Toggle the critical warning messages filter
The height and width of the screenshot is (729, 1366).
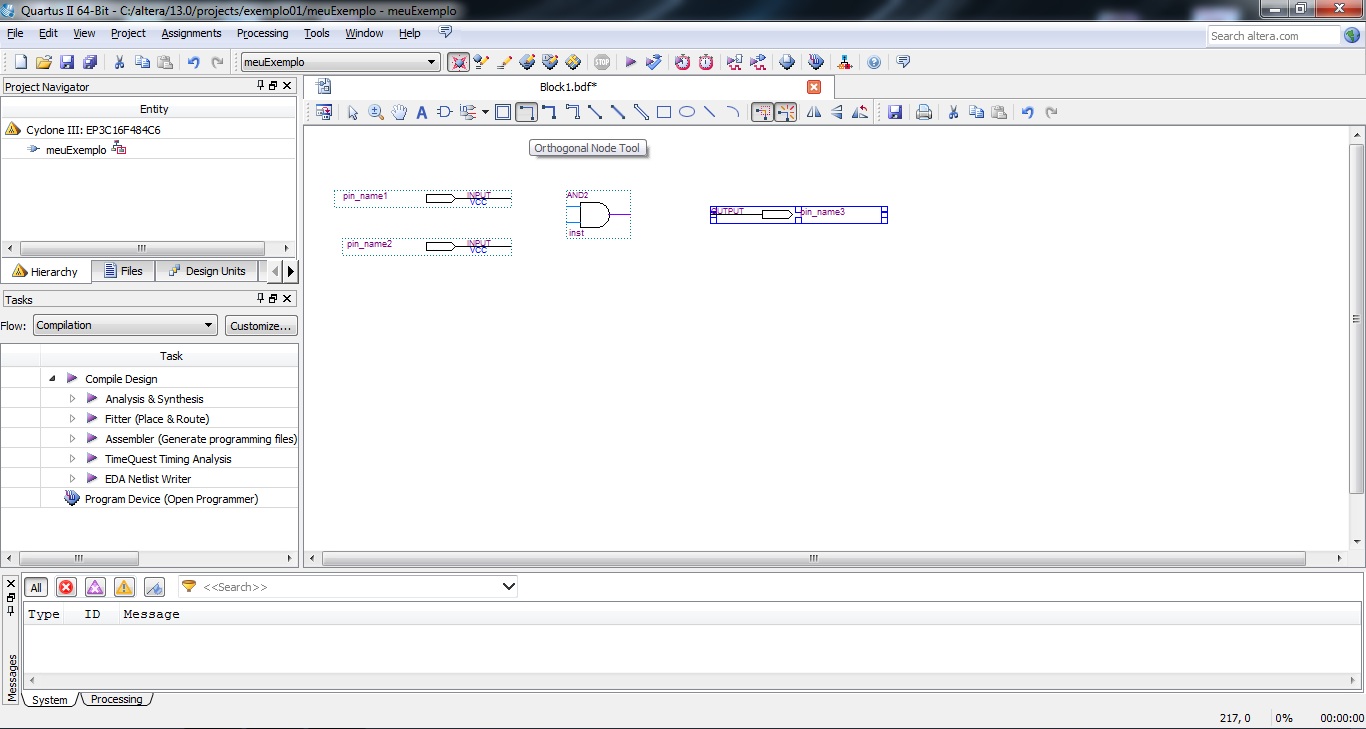pyautogui.click(x=95, y=587)
